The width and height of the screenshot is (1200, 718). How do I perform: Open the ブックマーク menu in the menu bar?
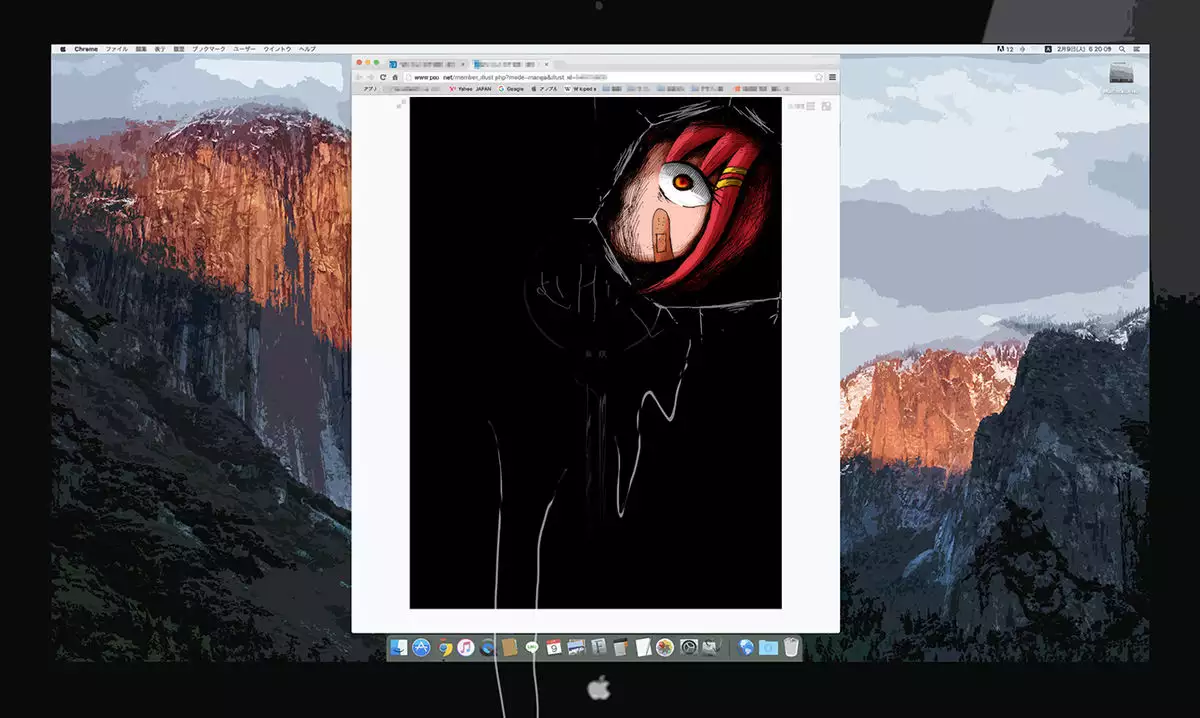tap(208, 49)
